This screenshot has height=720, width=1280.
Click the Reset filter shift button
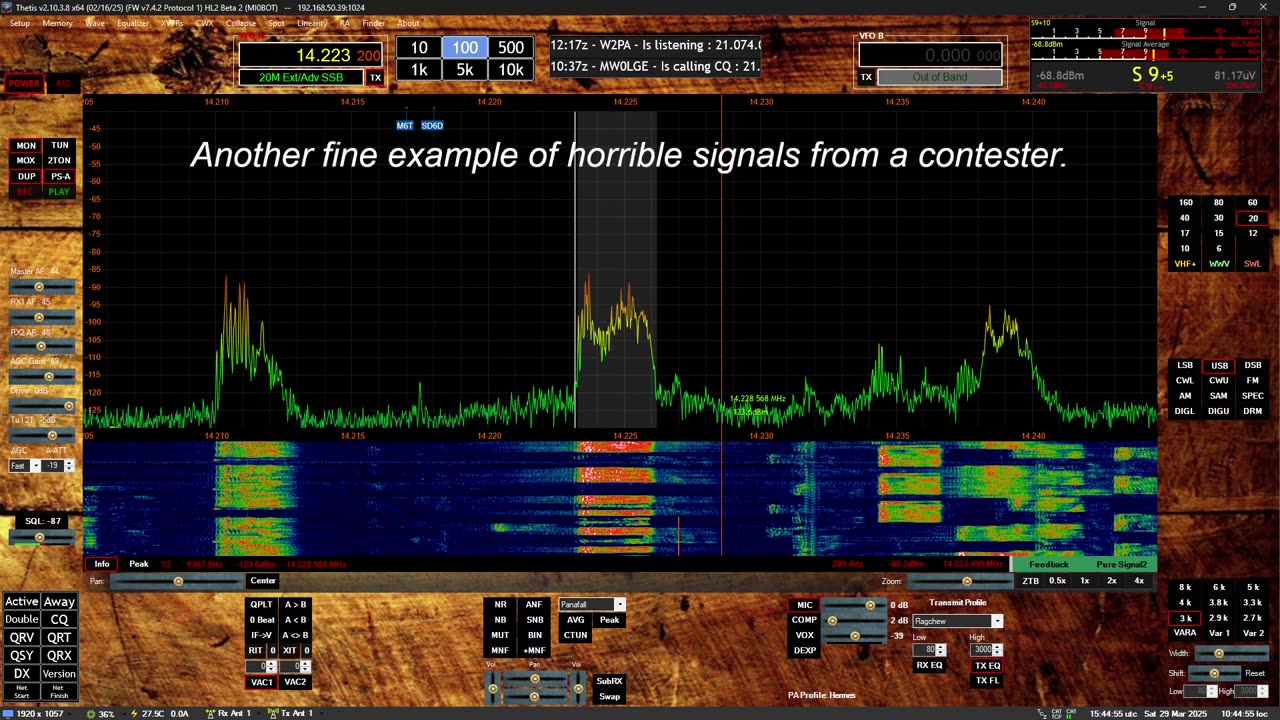pos(1255,673)
